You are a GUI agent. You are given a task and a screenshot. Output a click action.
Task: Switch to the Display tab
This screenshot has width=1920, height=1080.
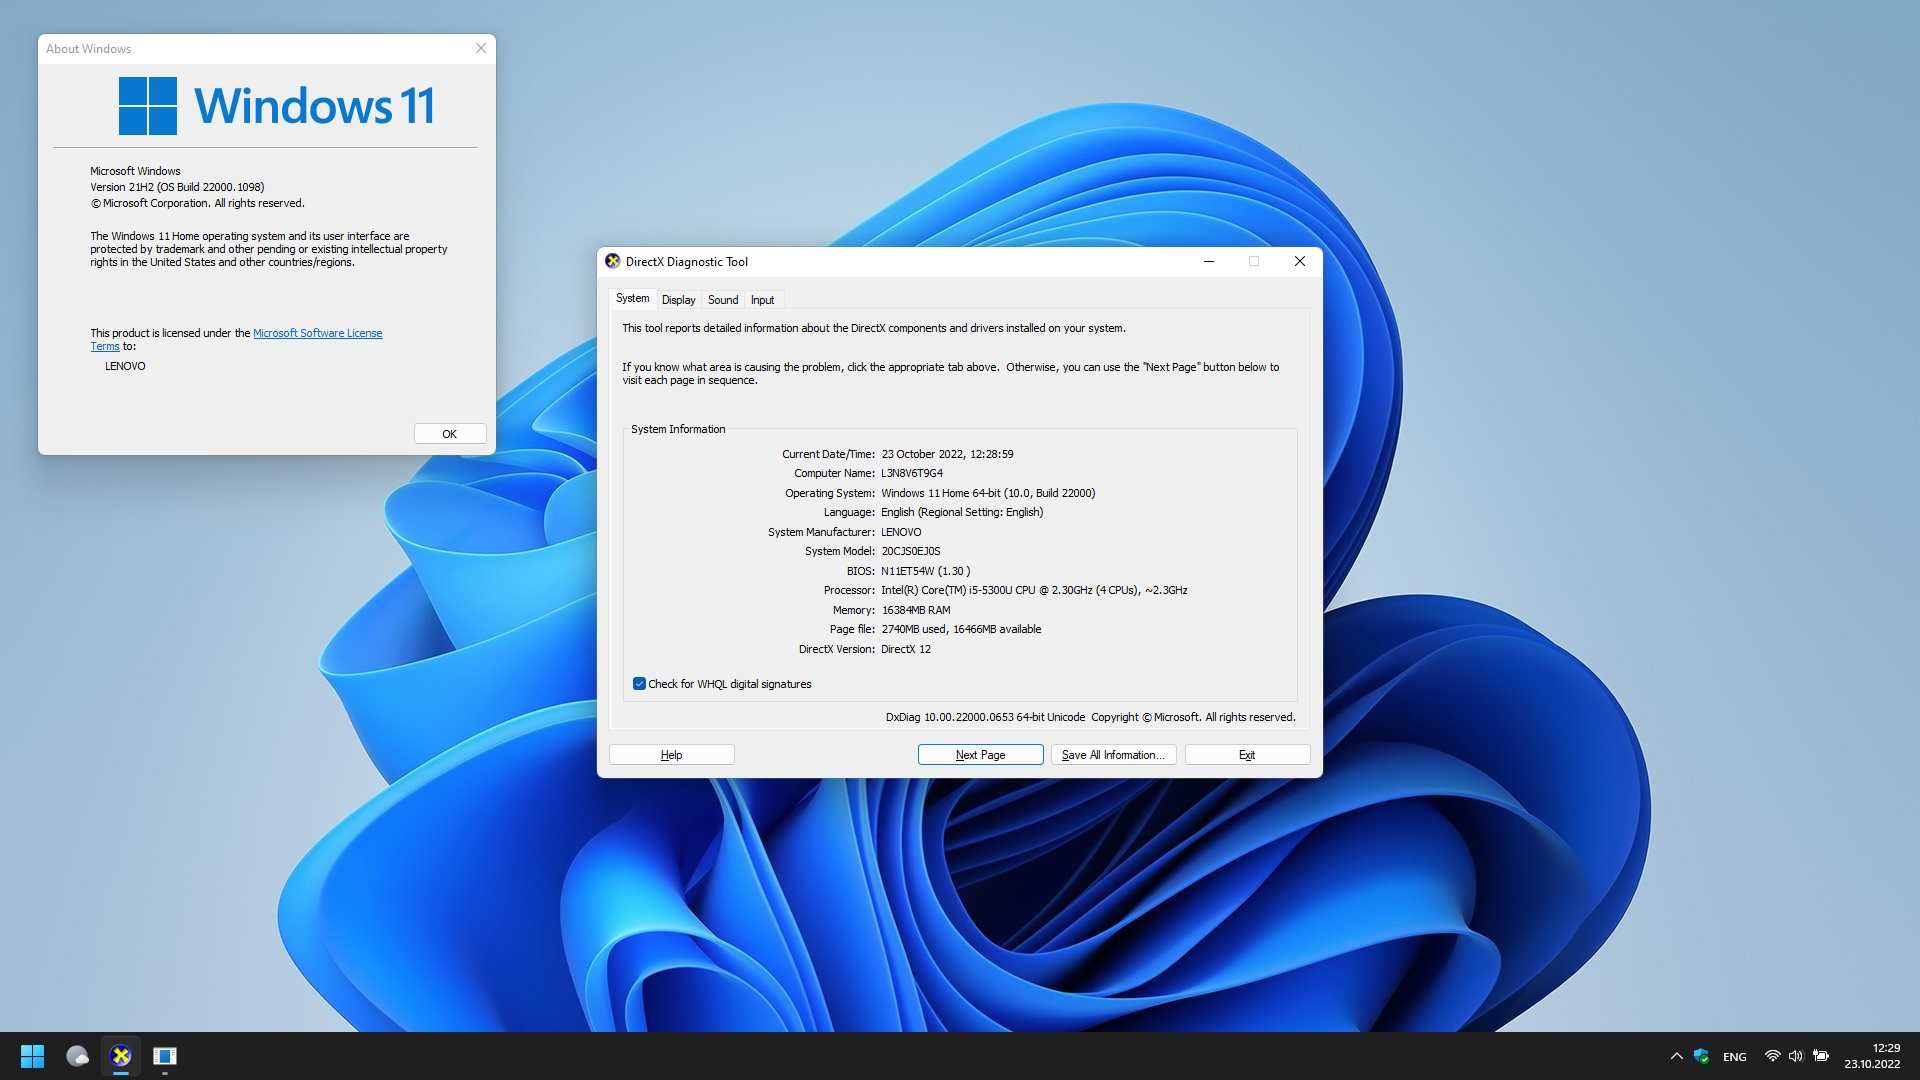pyautogui.click(x=676, y=299)
